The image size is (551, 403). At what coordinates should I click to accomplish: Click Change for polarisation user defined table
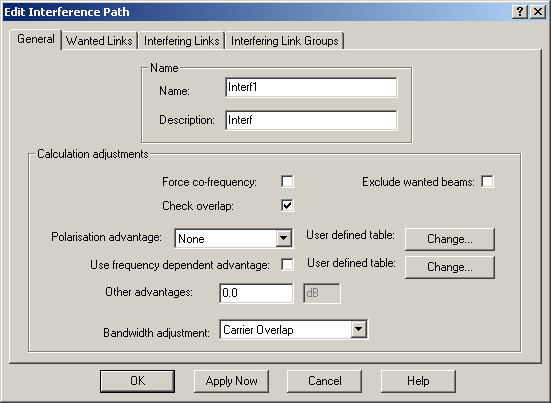pos(450,239)
